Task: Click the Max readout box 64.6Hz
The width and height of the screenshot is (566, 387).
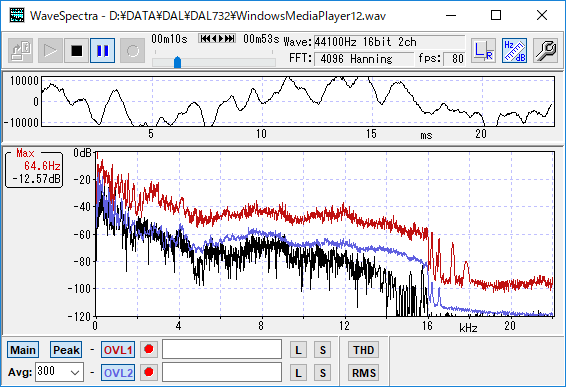Action: coord(34,169)
